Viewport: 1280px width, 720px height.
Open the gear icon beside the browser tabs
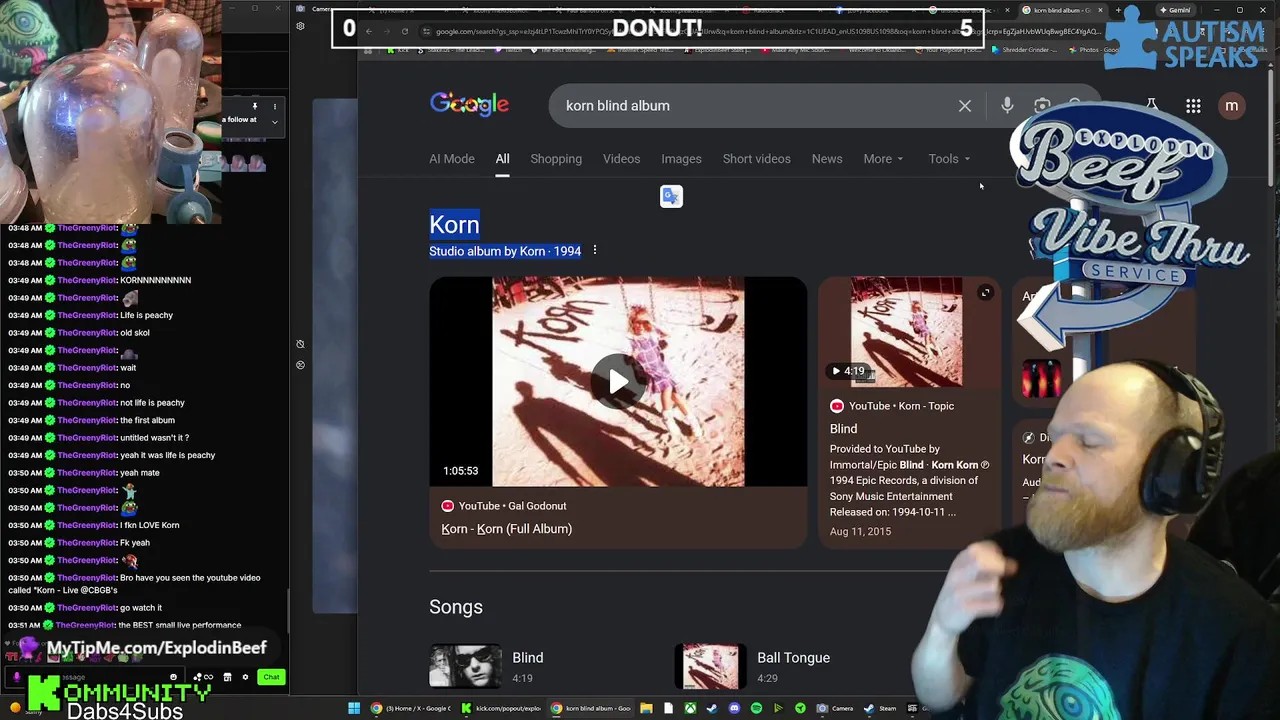tap(300, 26)
